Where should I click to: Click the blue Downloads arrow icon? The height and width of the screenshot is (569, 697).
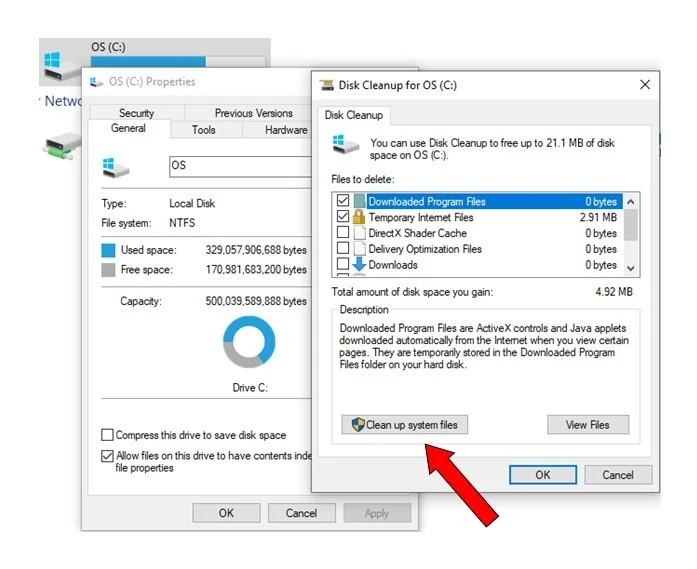pyautogui.click(x=359, y=264)
